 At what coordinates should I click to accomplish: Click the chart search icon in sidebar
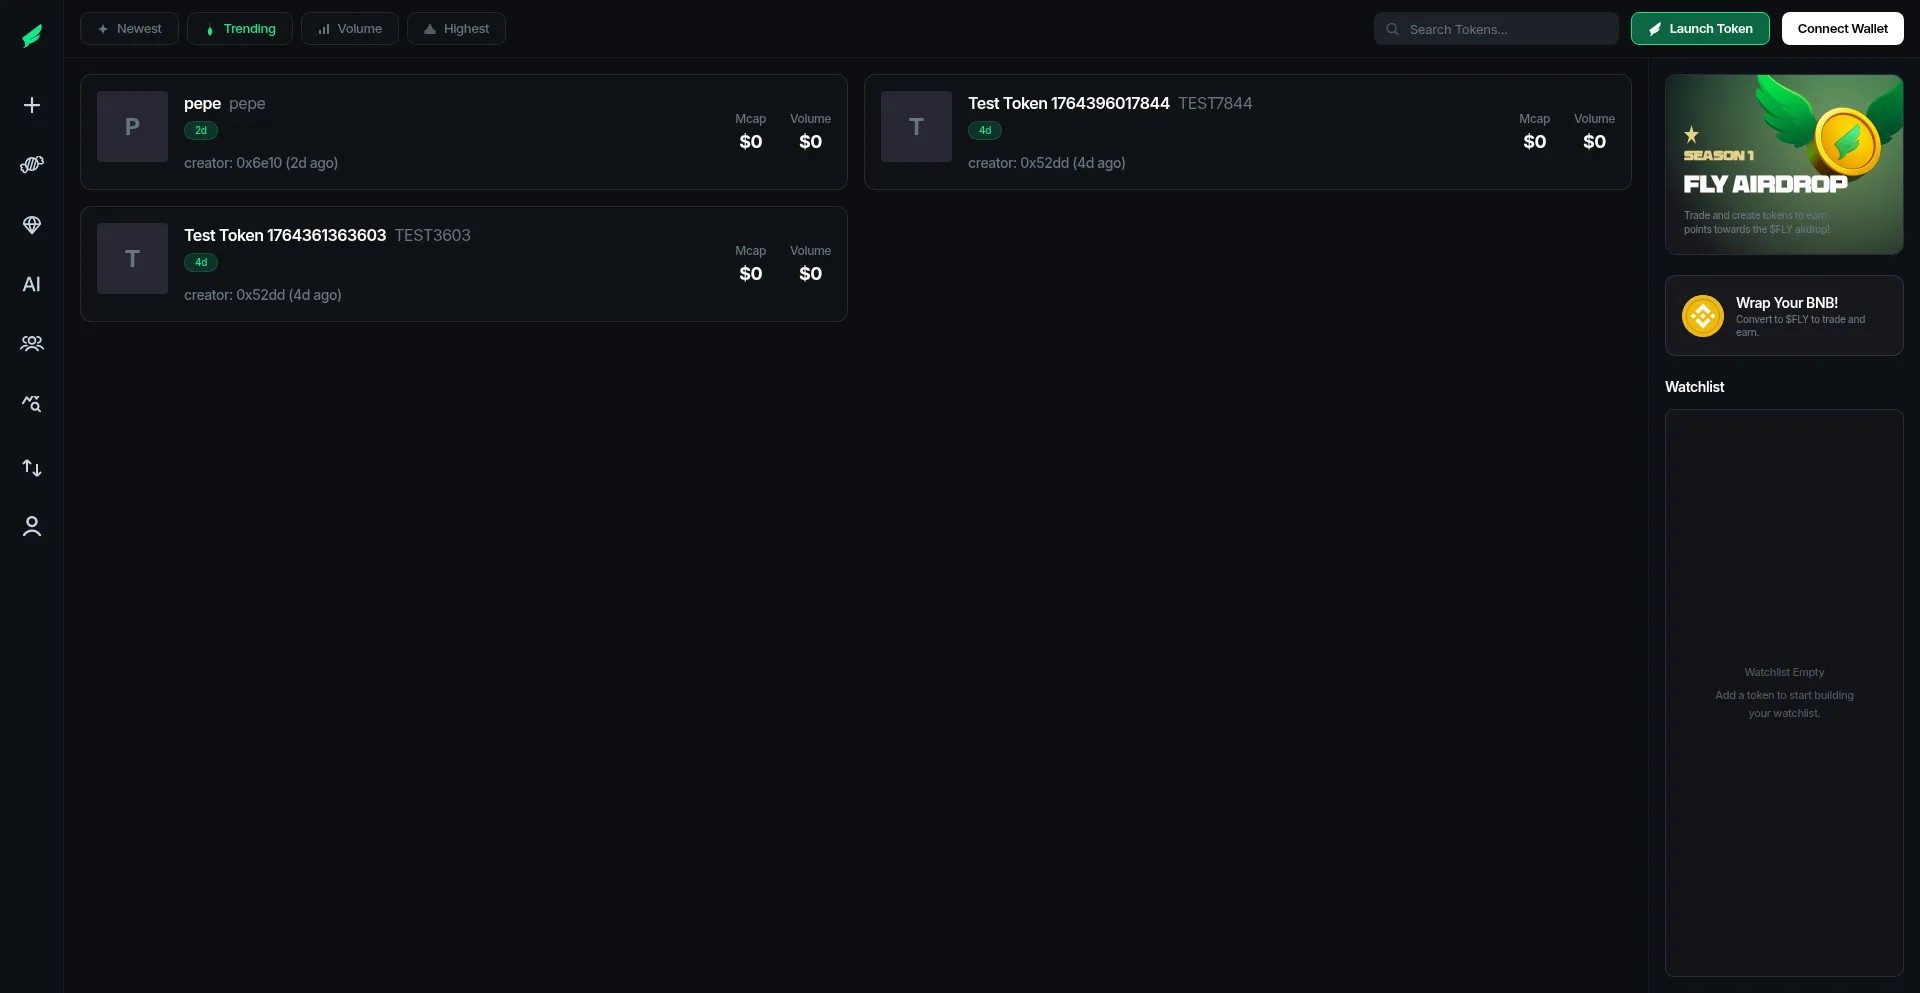tap(32, 404)
